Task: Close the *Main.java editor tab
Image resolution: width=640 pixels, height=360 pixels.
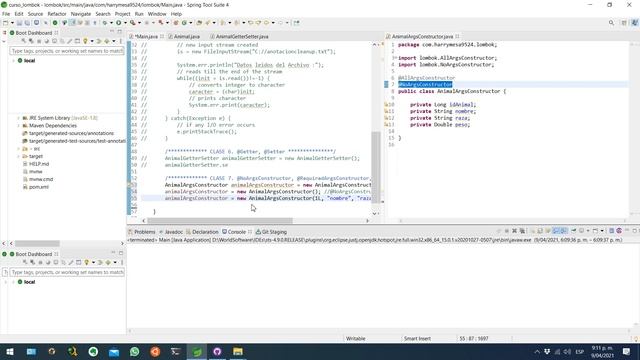Action: point(162,36)
